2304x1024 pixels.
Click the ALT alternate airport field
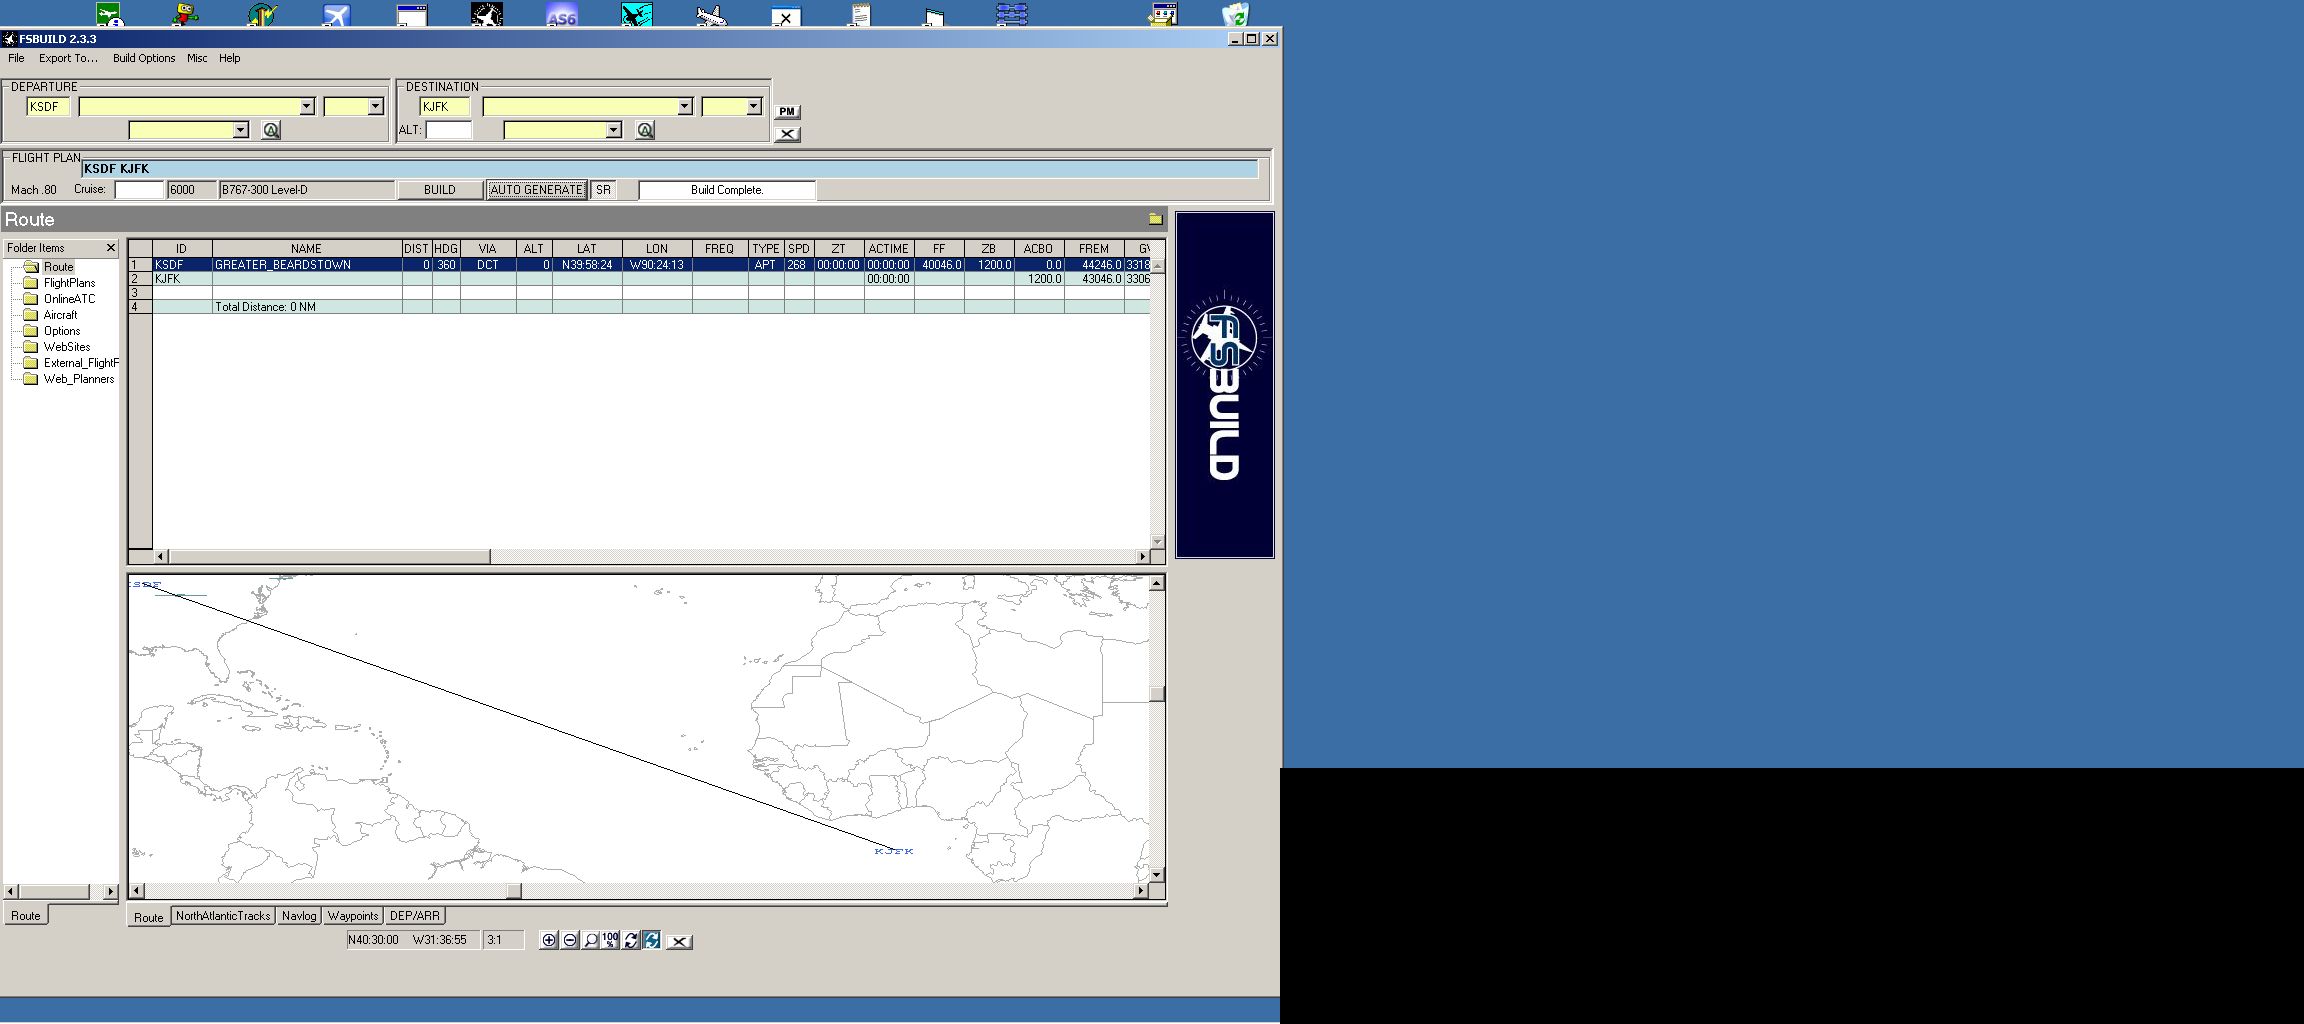coord(449,130)
